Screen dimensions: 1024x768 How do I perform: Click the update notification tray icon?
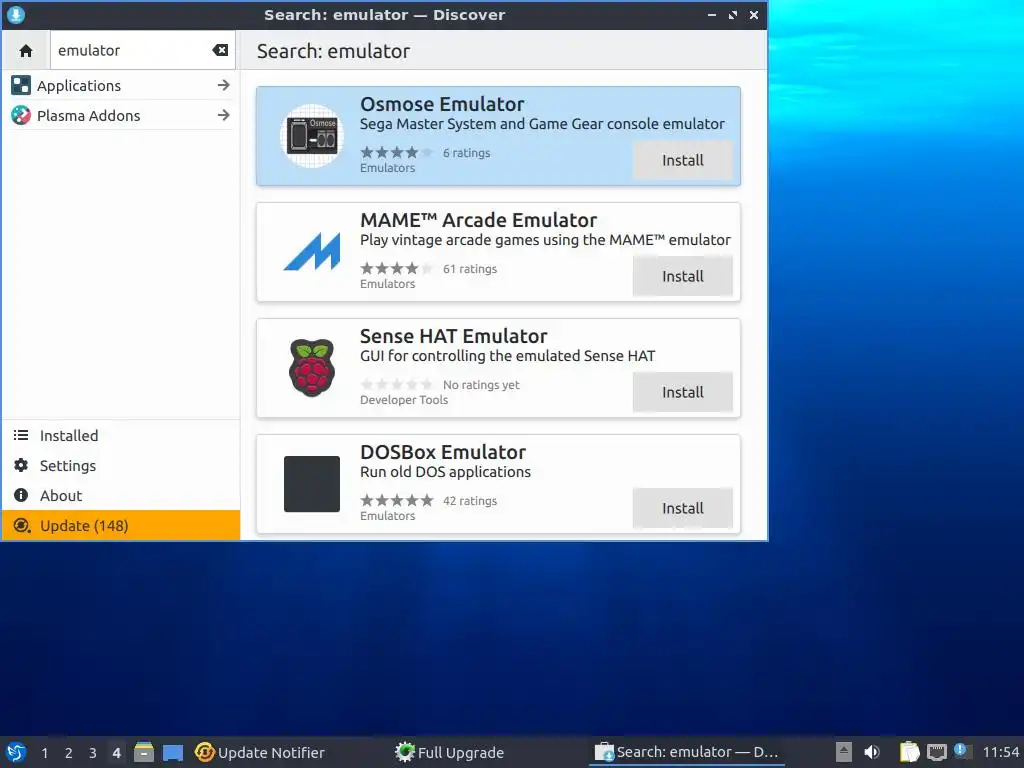(x=961, y=750)
